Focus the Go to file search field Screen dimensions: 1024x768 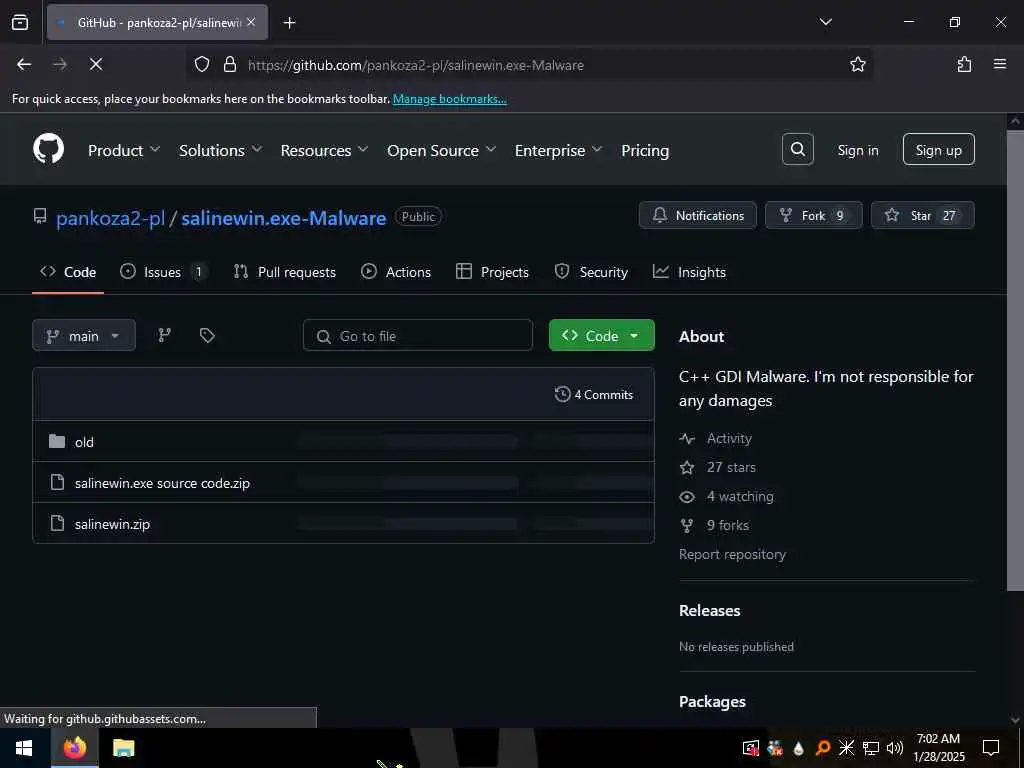point(418,335)
